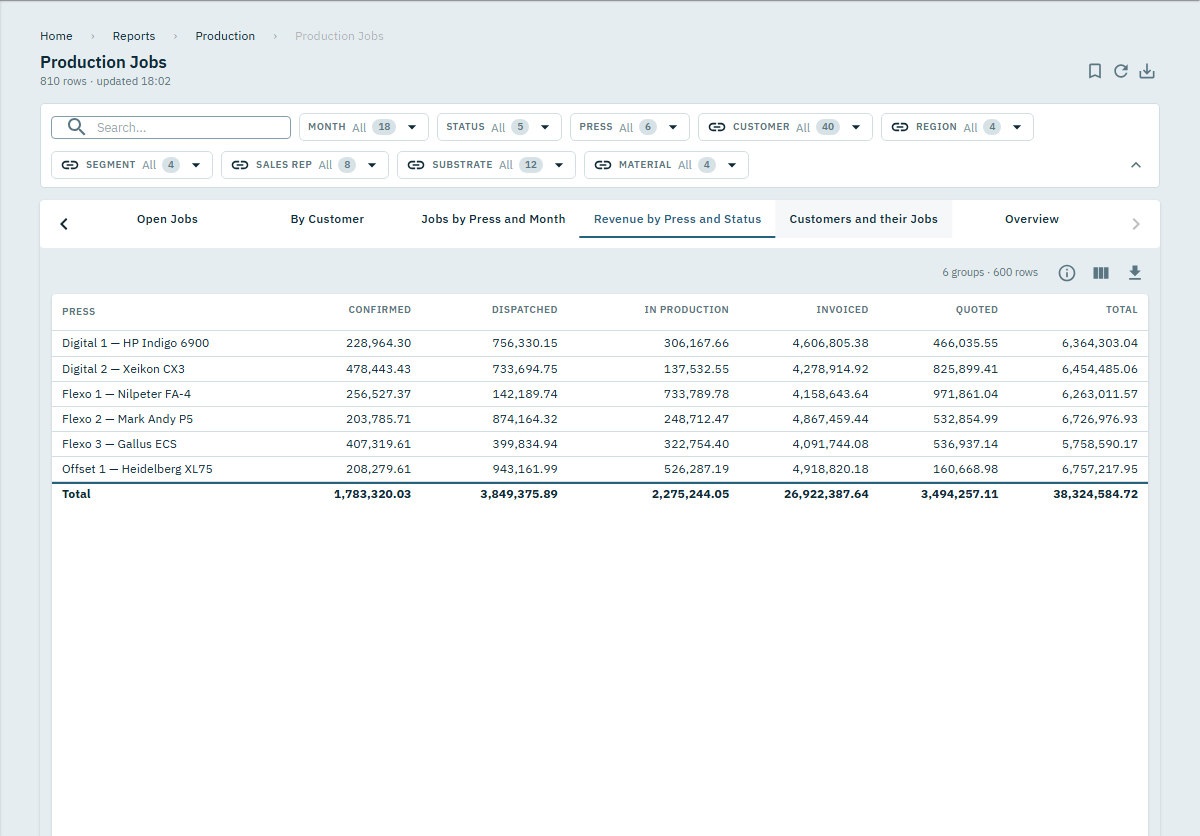Click Quoted value 825,899.41
Image resolution: width=1200 pixels, height=836 pixels.
(965, 369)
